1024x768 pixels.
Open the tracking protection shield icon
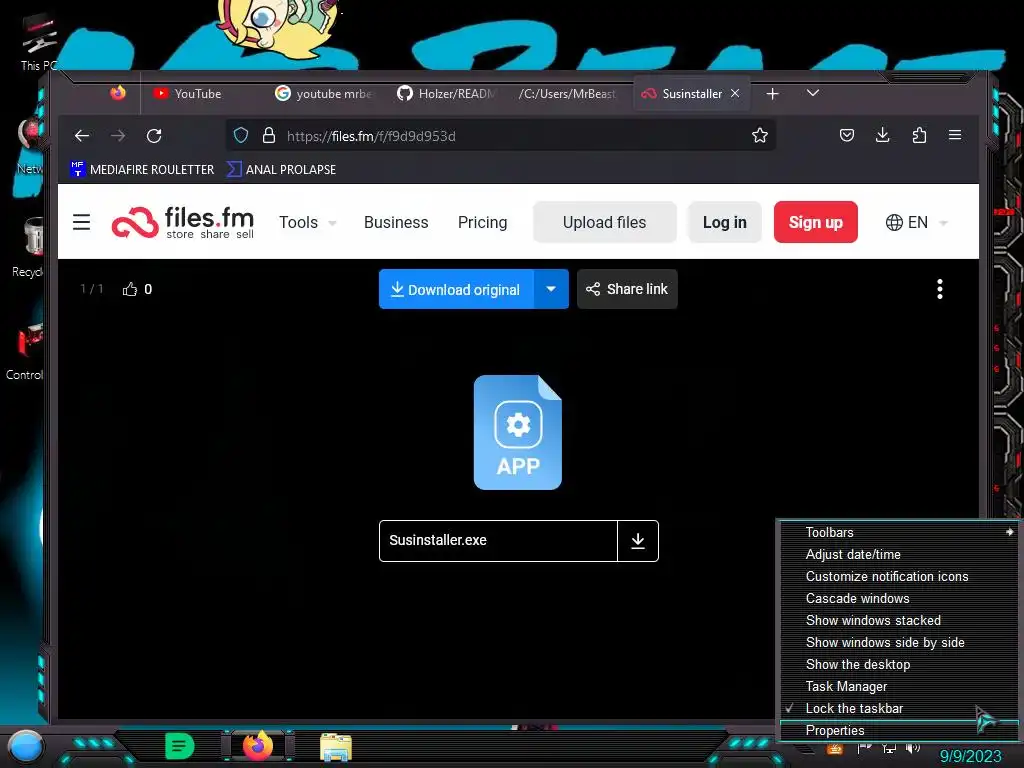click(241, 135)
